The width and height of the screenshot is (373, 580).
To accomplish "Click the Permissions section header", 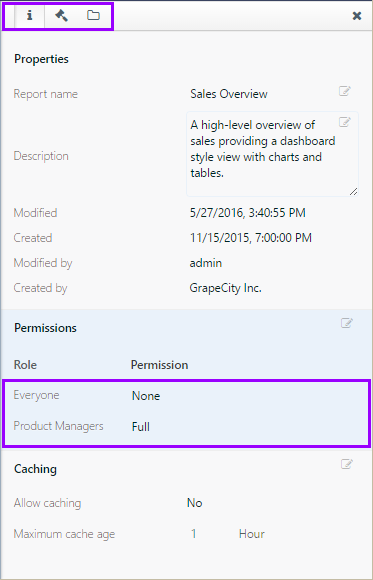I will 45,328.
